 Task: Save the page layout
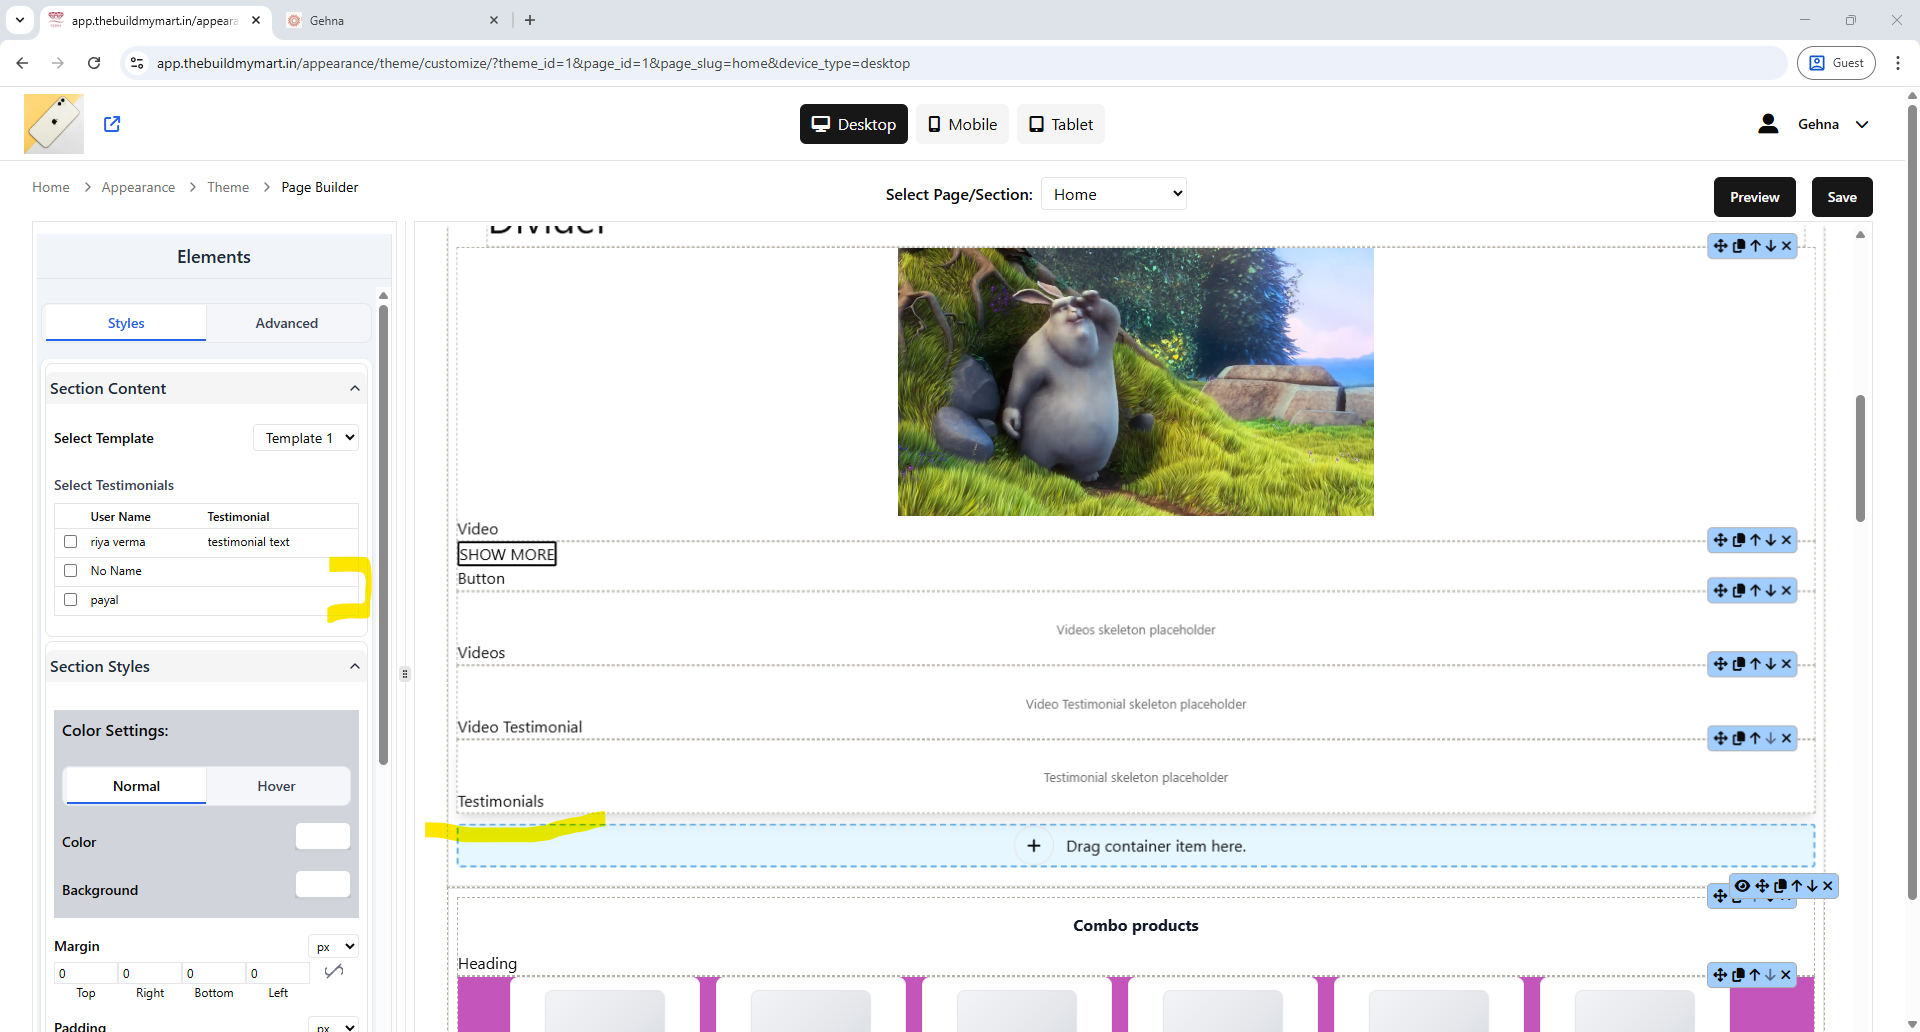click(1842, 197)
